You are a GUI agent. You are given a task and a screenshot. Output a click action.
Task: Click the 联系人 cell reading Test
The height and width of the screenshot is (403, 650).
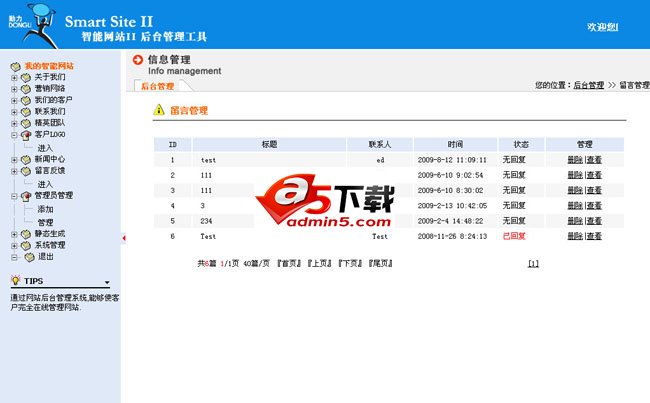(380, 236)
